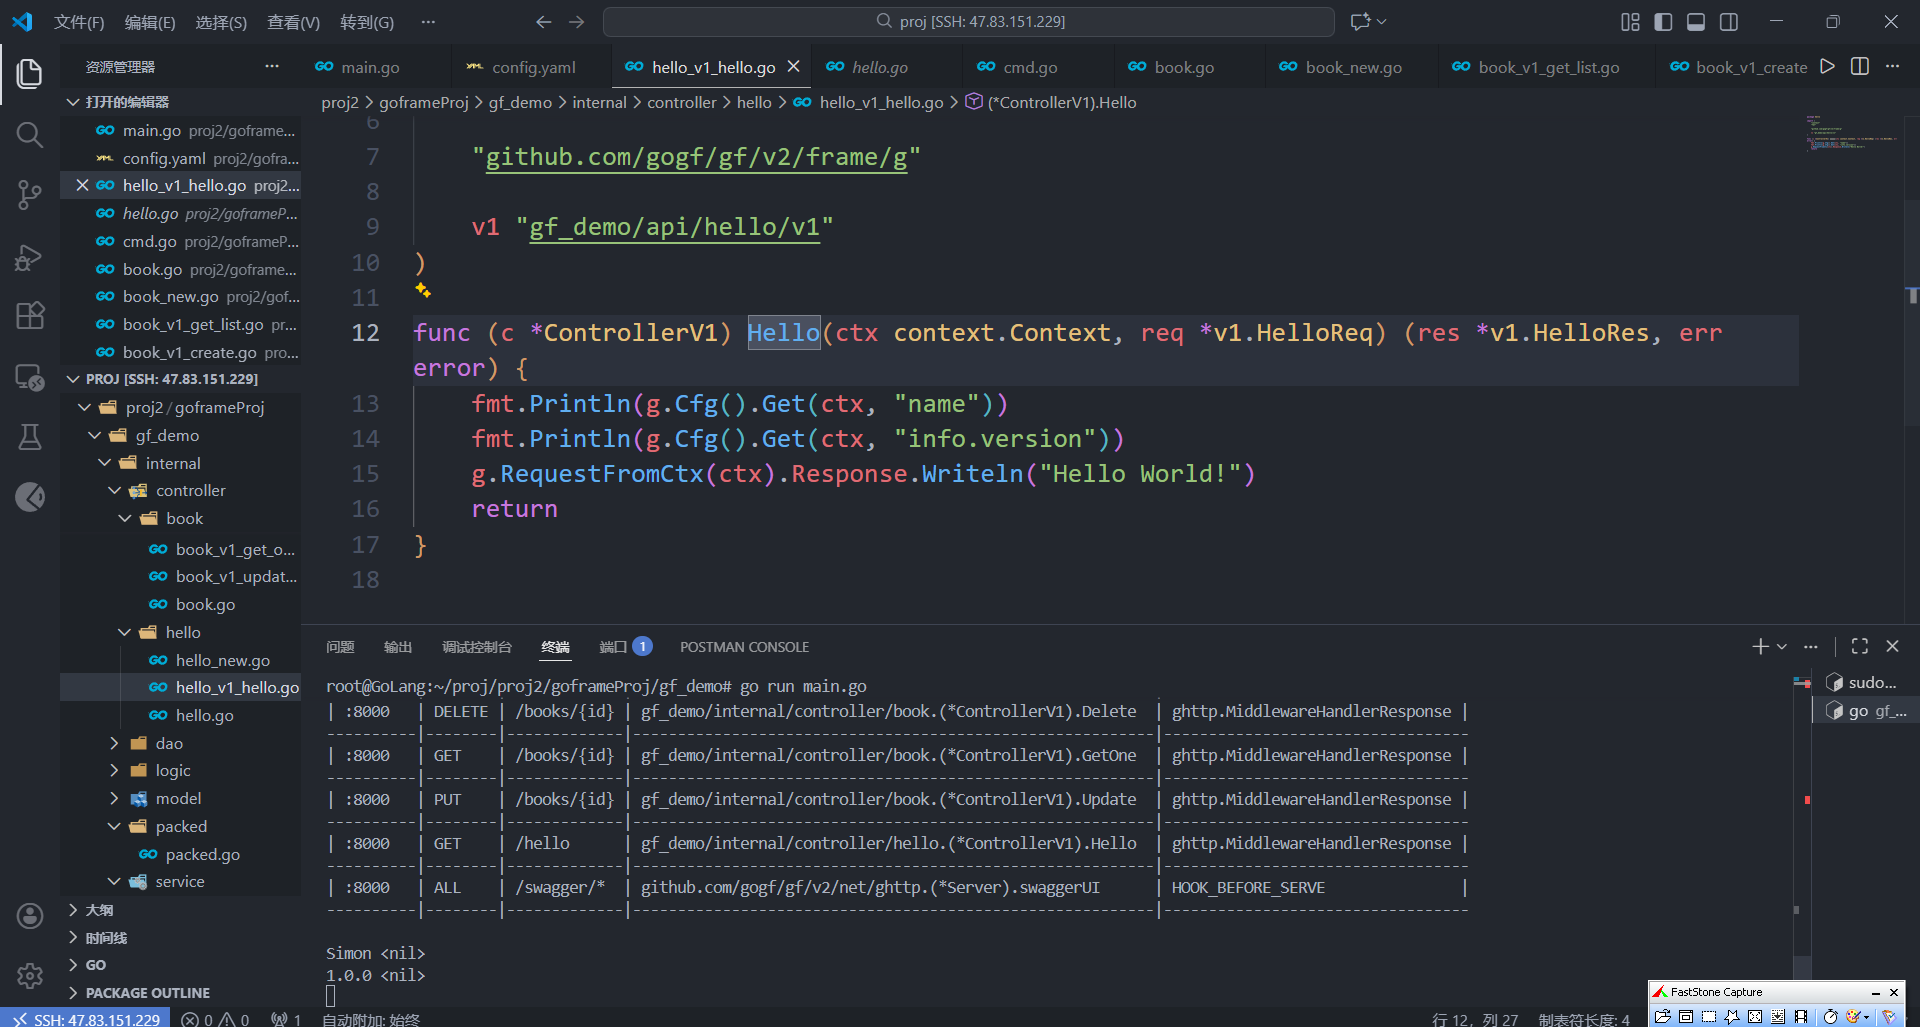The image size is (1920, 1027).
Task: Show the Debug Console panel tab
Action: [477, 647]
